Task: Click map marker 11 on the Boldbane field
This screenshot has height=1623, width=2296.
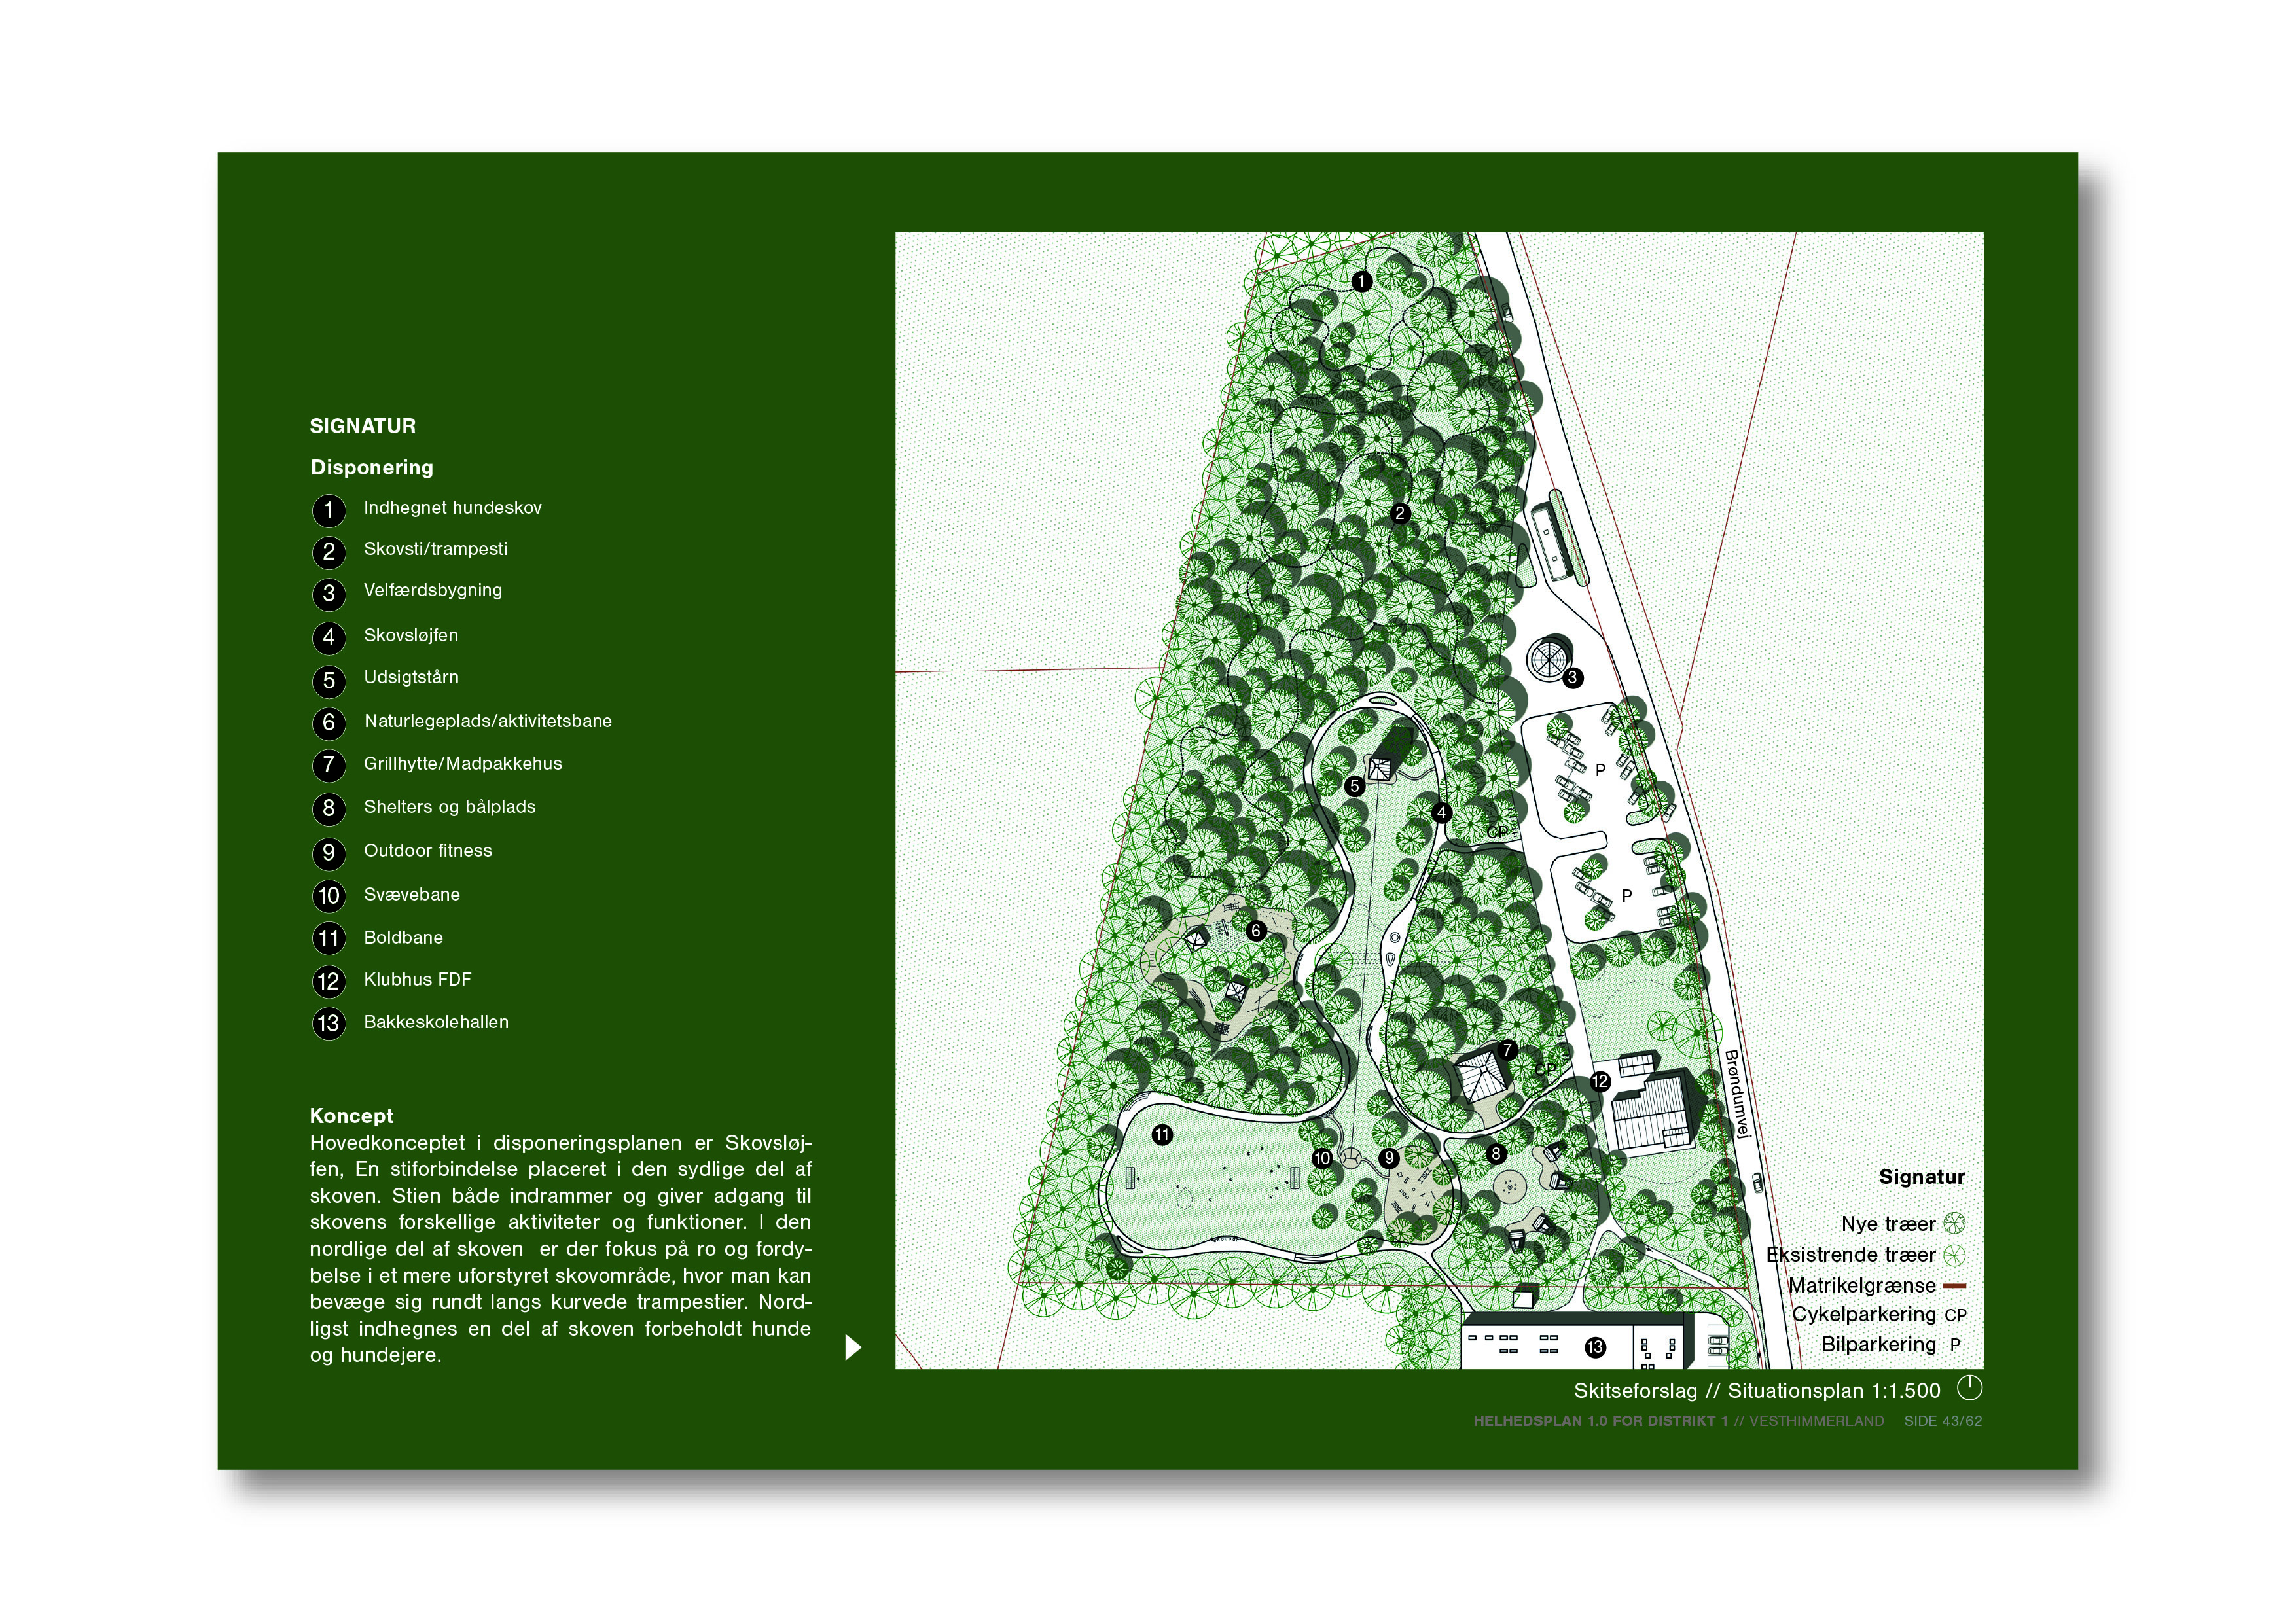Action: pos(1162,1135)
